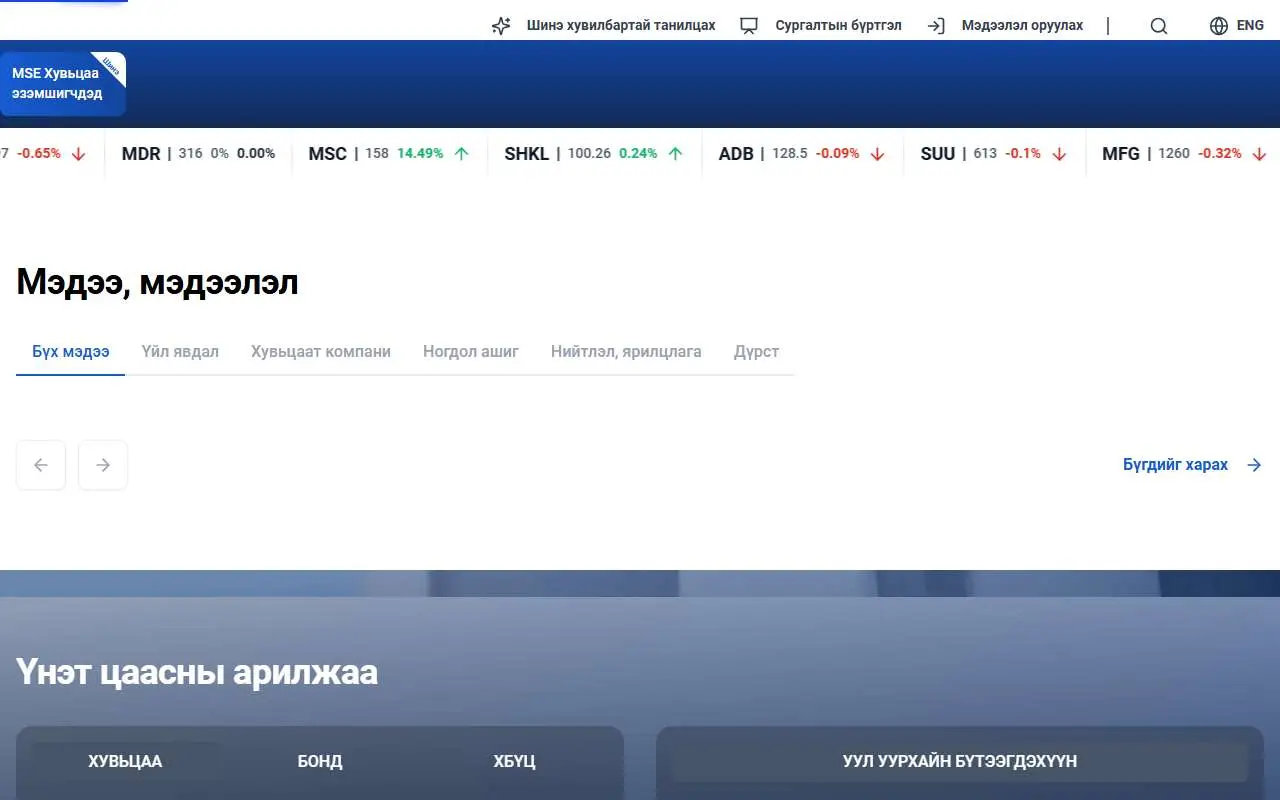Viewport: 1280px width, 800px height.
Task: Click the MSC ticker symbol
Action: click(328, 154)
